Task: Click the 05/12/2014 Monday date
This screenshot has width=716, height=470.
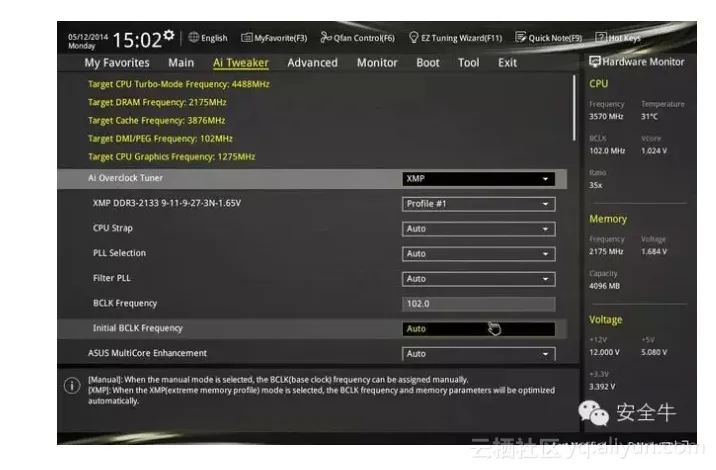Action: pos(88,41)
